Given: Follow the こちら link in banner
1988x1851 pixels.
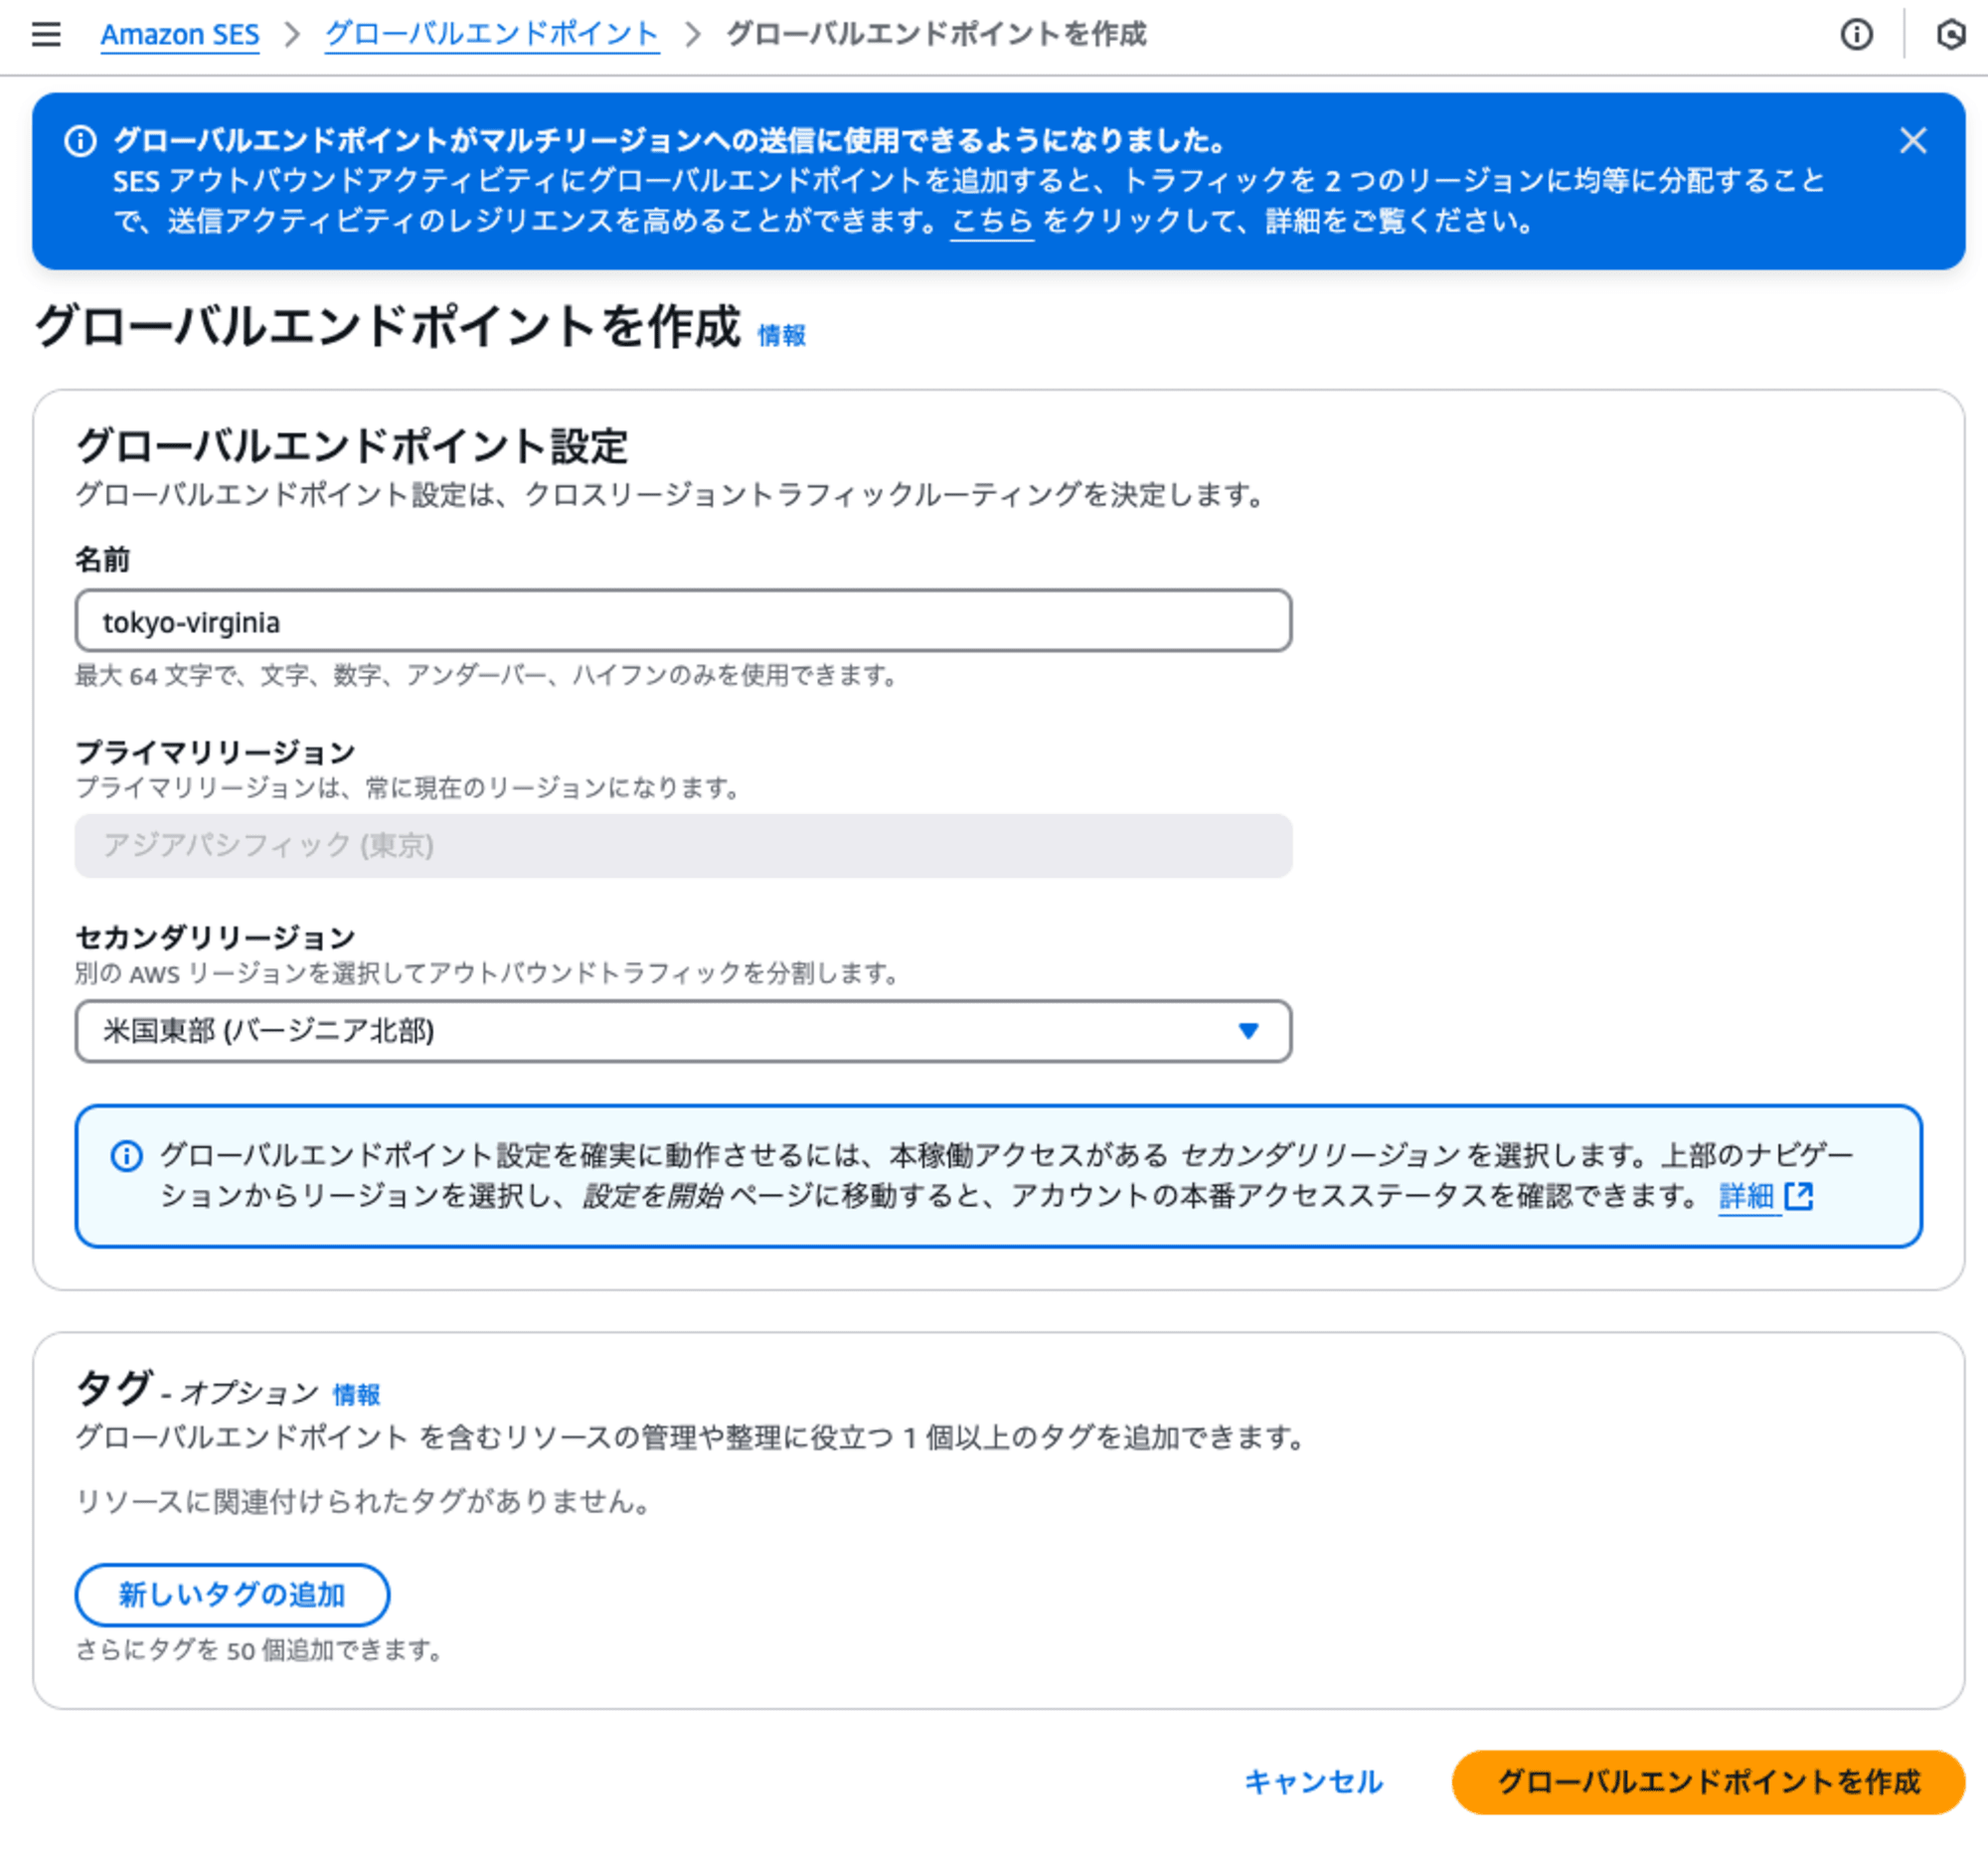Looking at the screenshot, I should [x=991, y=221].
